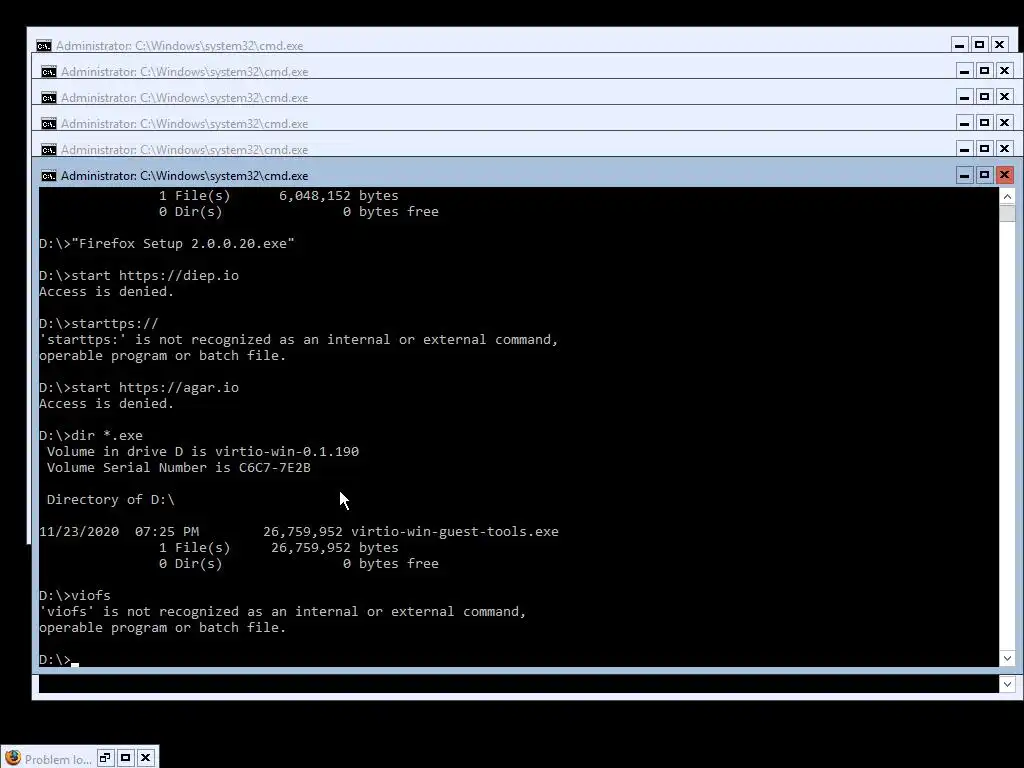Minimize the rearmost cmd.exe window
Viewport: 1024px width, 768px height.
pos(959,44)
